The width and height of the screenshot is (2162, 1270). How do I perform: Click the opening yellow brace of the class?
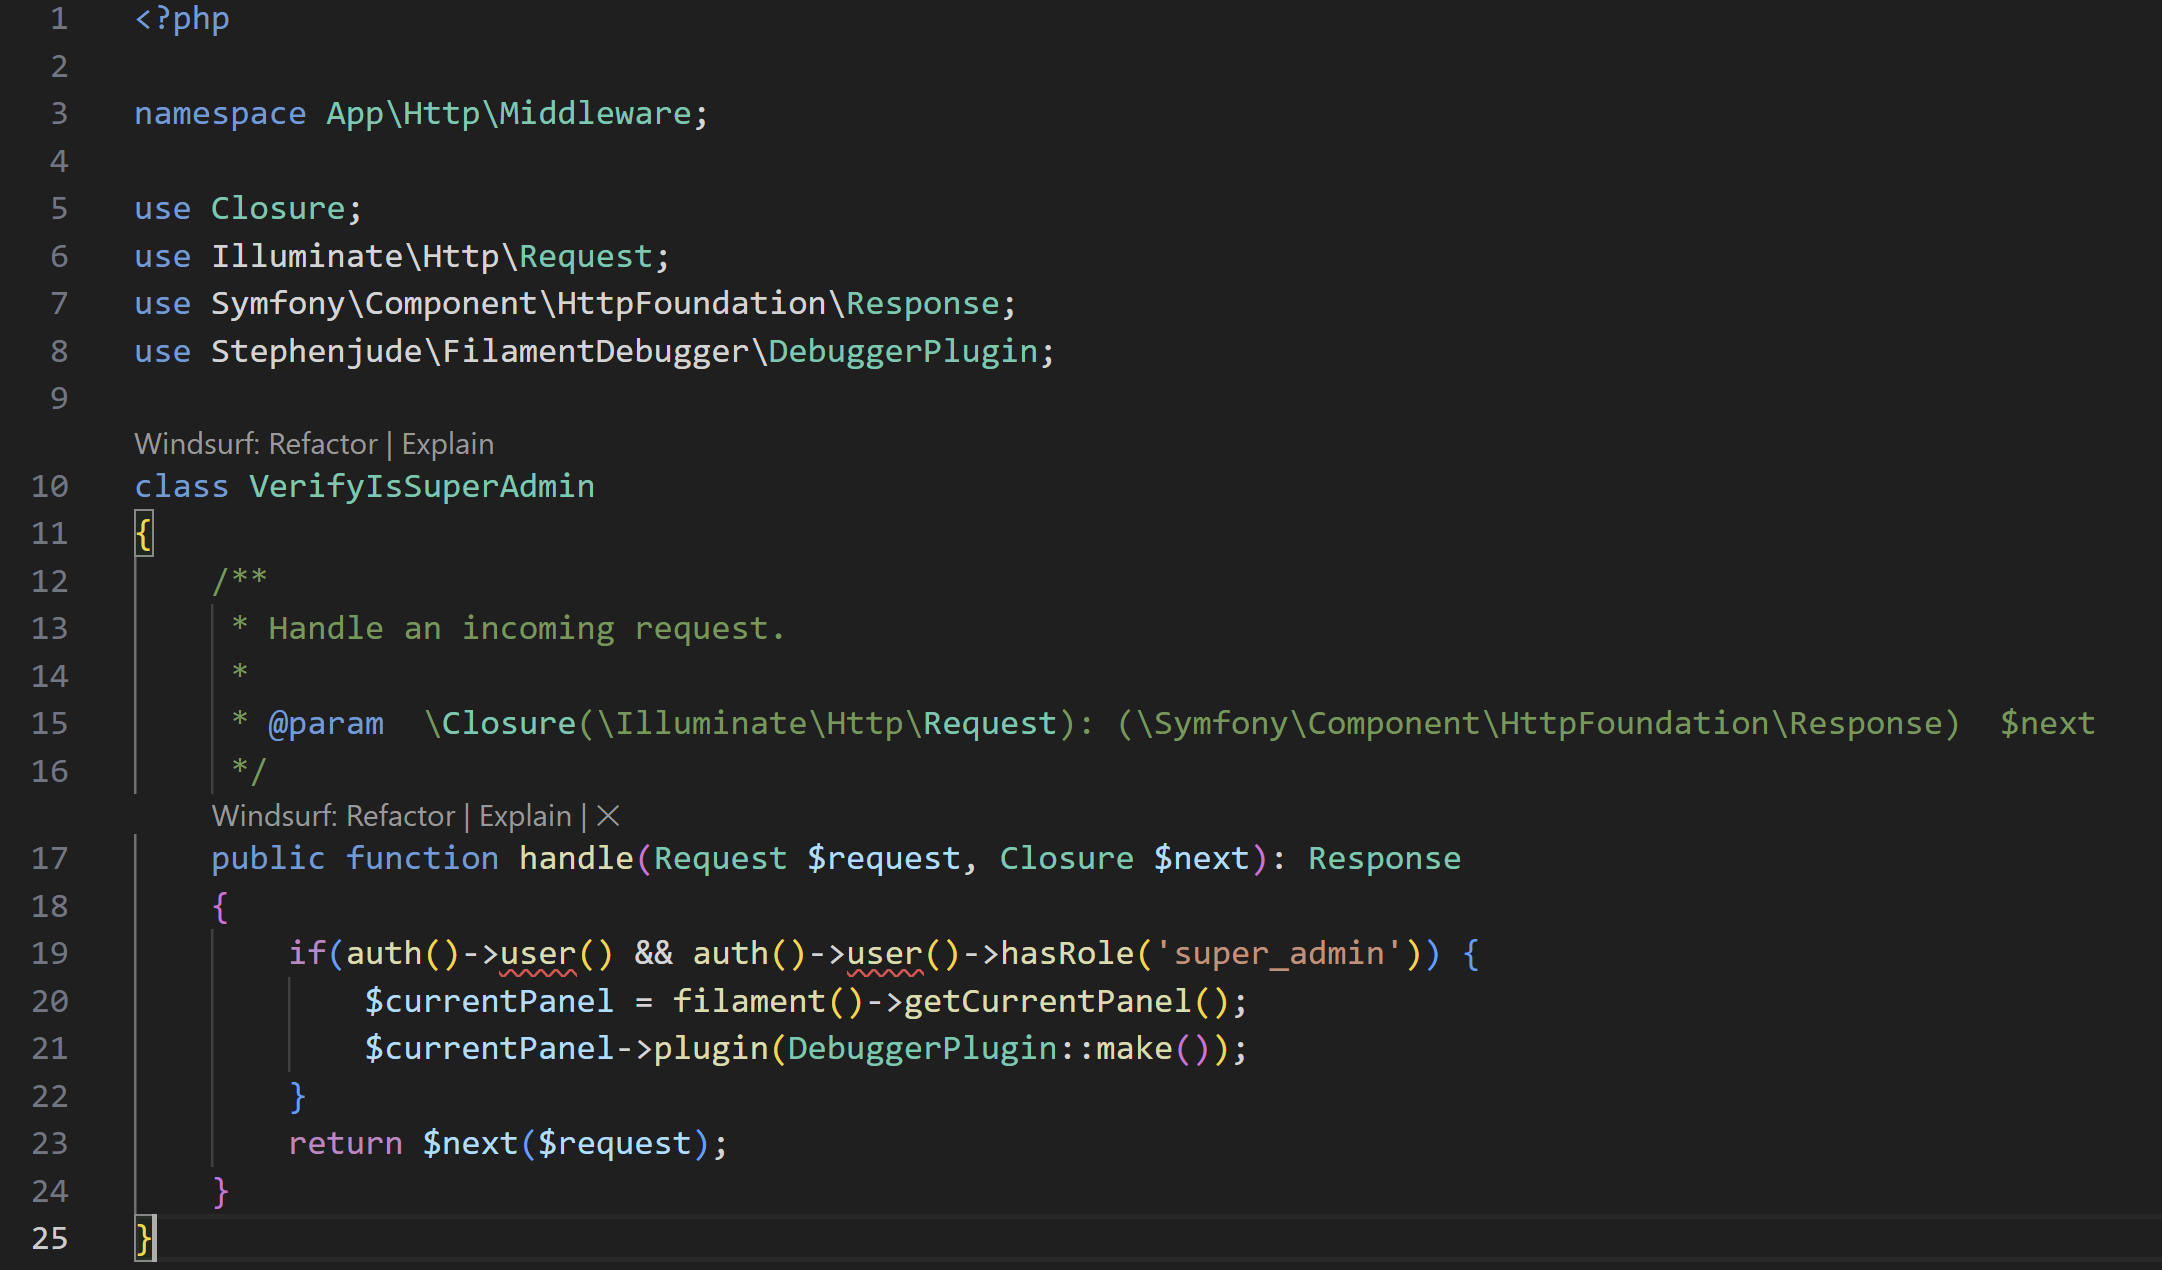point(144,534)
